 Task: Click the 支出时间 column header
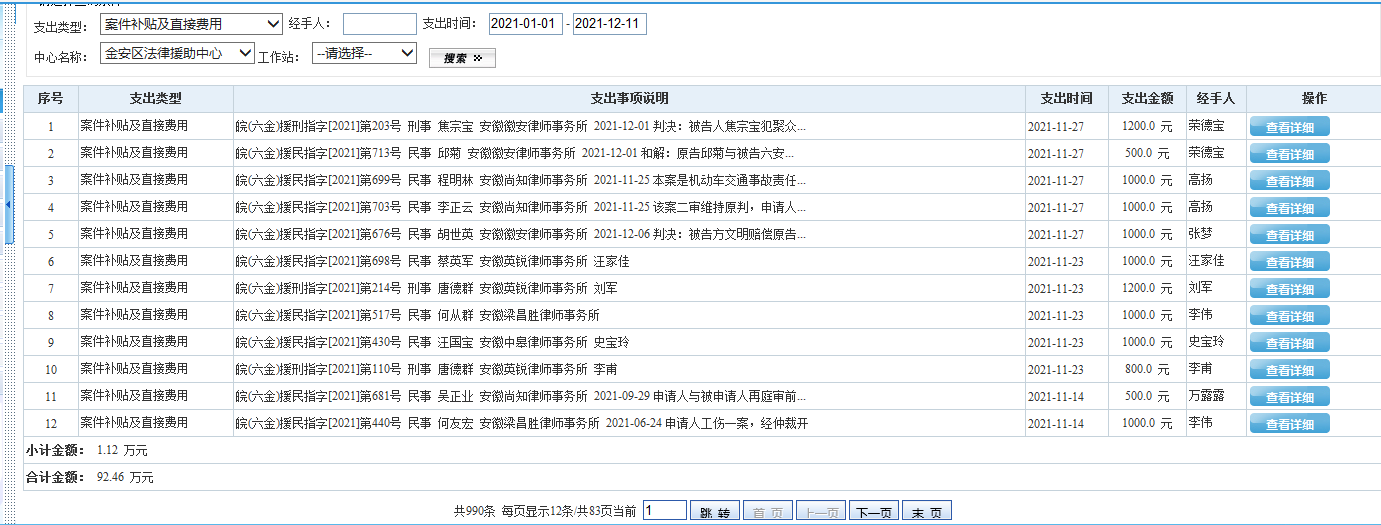pos(1067,99)
